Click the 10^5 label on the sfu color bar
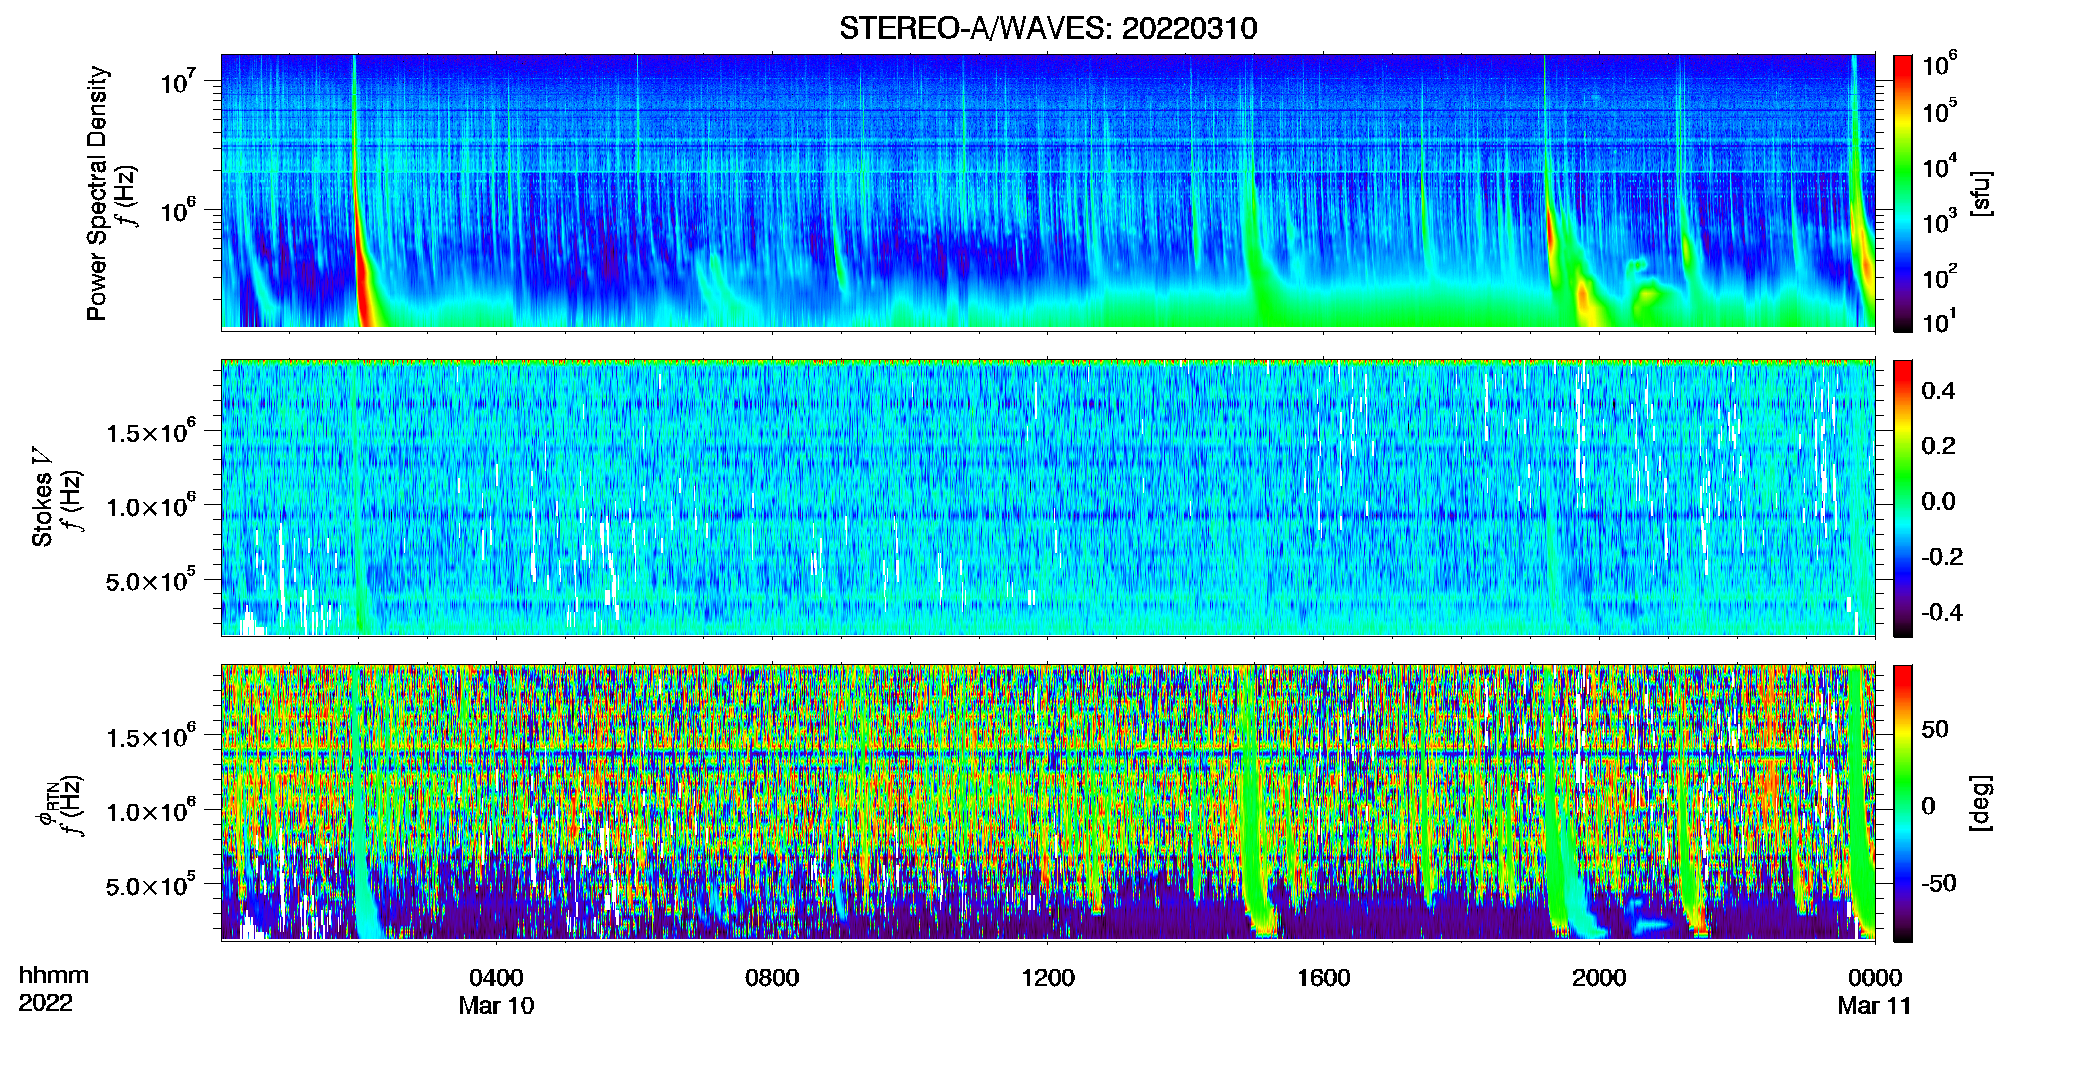 (x=1939, y=111)
